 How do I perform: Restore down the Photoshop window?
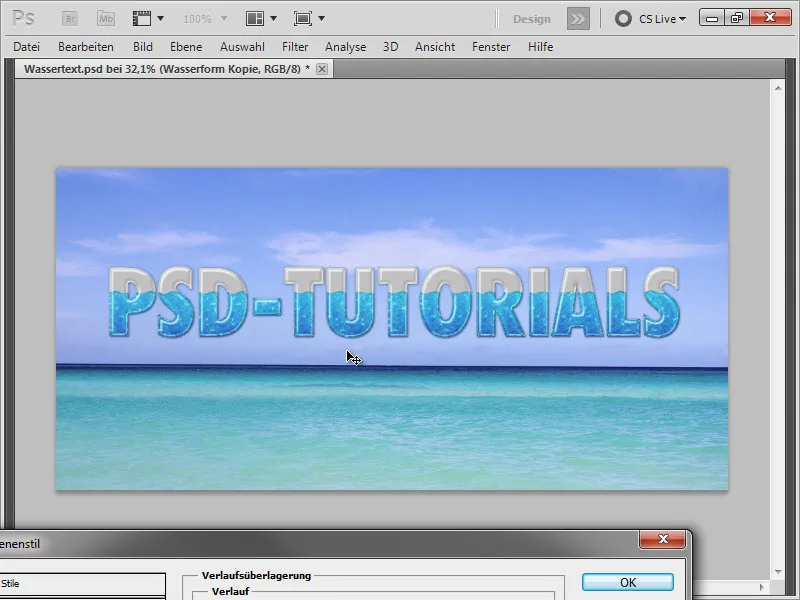[x=737, y=18]
